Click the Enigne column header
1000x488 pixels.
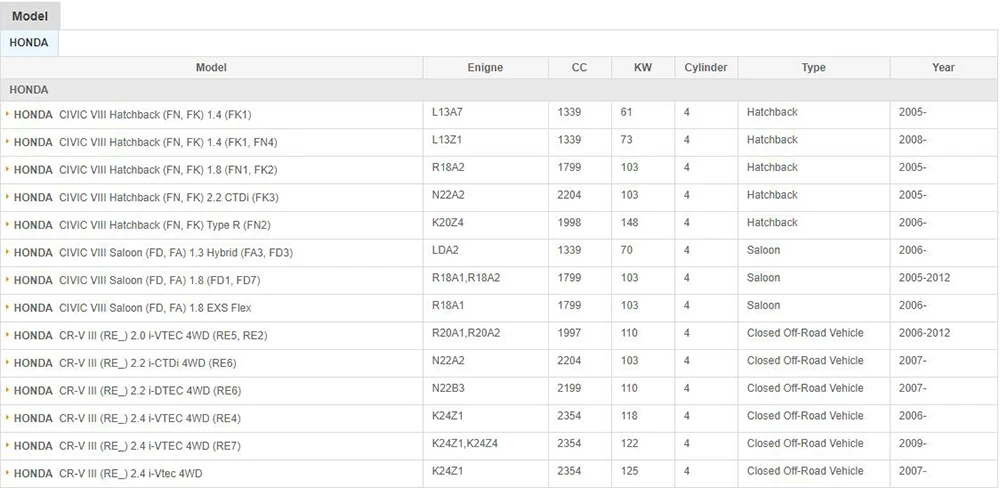pyautogui.click(x=485, y=68)
